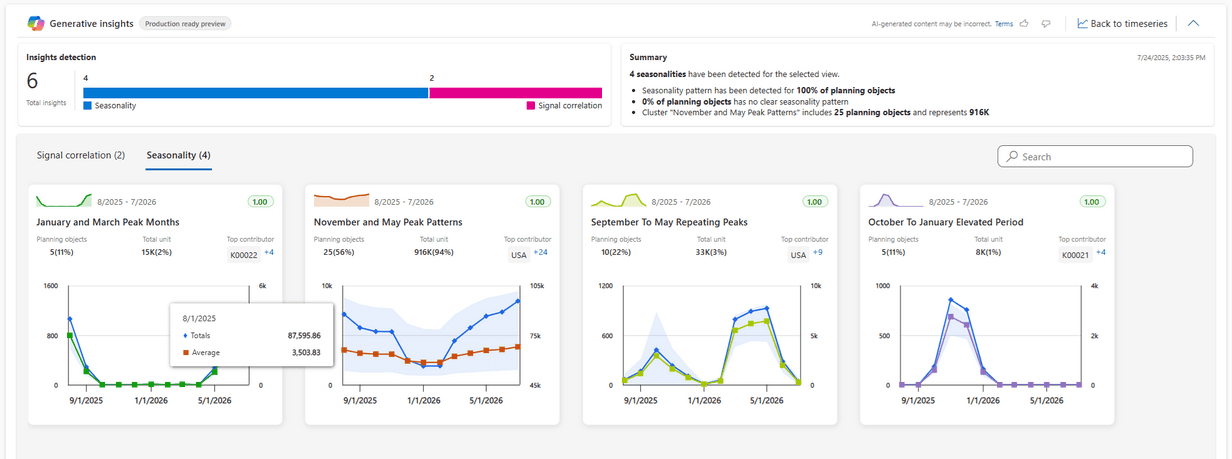Click peak data point in October card chart
This screenshot has height=459, width=1232.
click(950, 300)
